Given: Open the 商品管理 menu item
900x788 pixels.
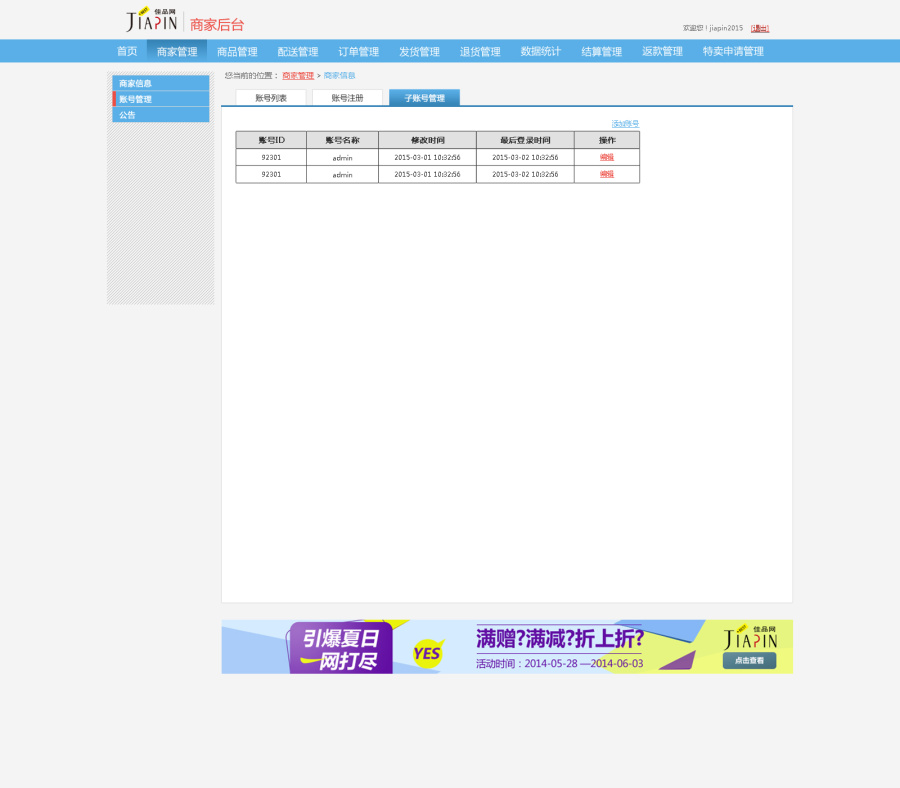Looking at the screenshot, I should click(x=237, y=50).
